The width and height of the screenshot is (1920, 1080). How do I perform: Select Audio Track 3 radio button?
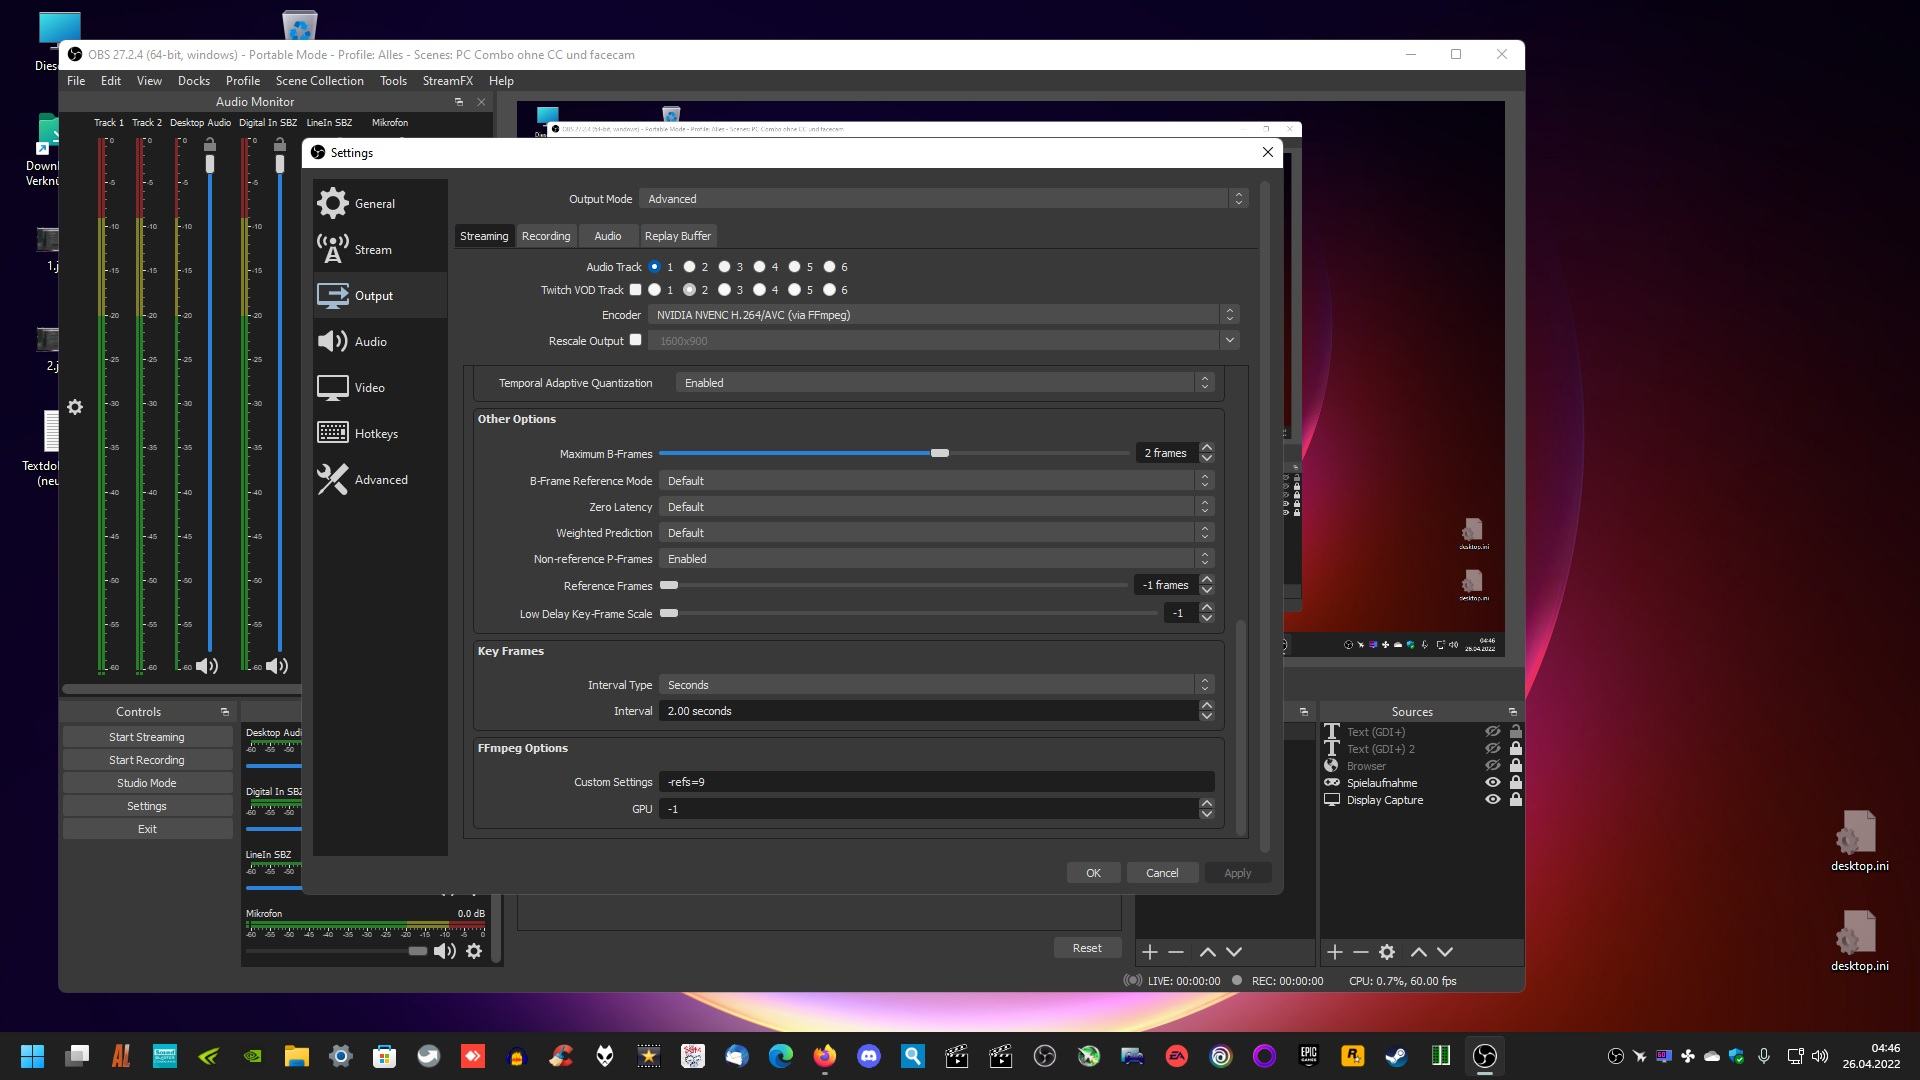click(724, 267)
